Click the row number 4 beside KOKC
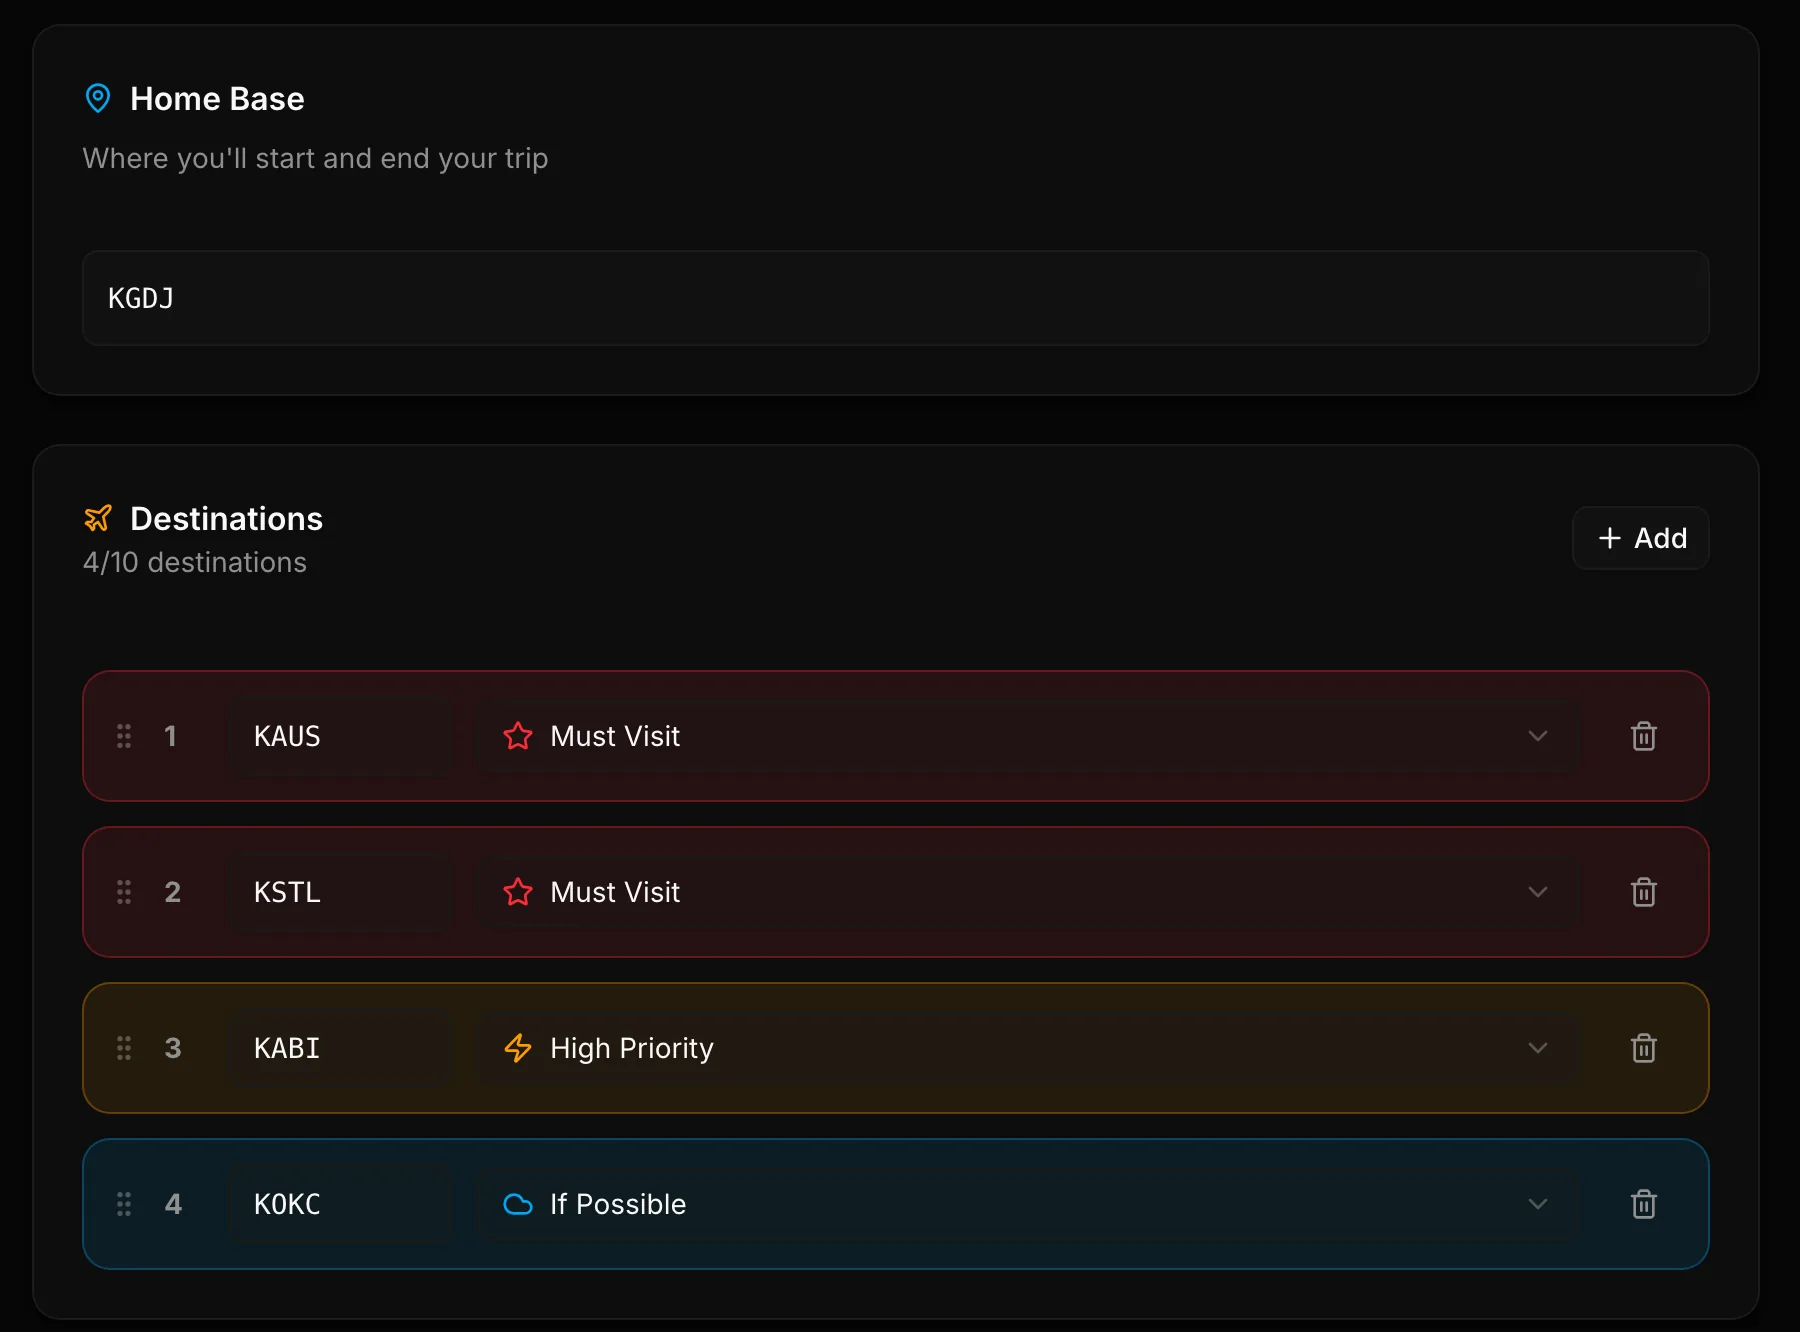Screen dimensions: 1800x1332 [173, 1204]
